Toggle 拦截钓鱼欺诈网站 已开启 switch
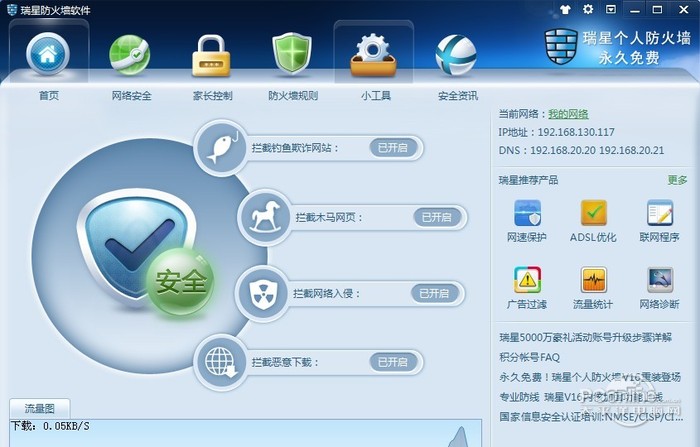This screenshot has width=700, height=447. pos(393,147)
